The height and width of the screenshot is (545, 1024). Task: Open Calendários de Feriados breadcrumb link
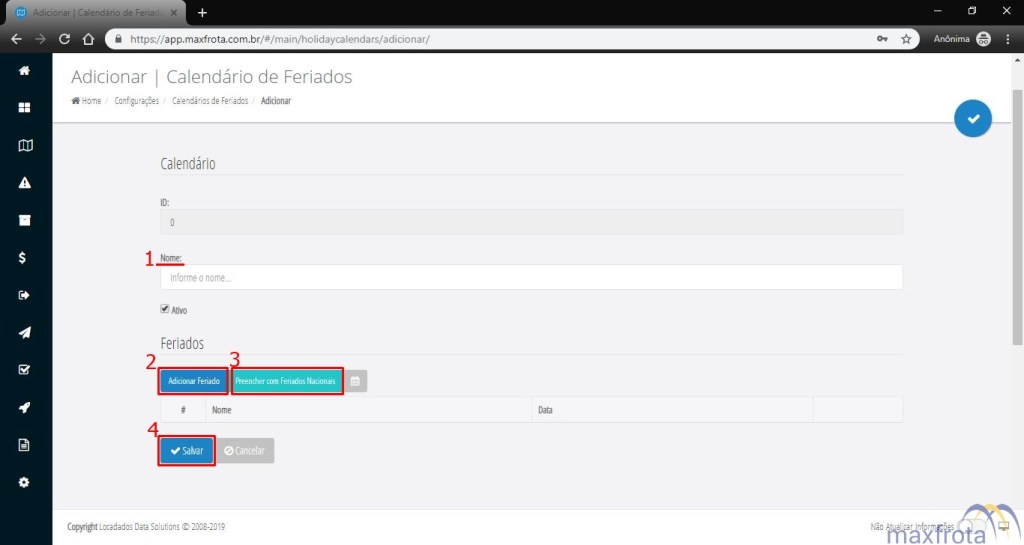point(210,101)
